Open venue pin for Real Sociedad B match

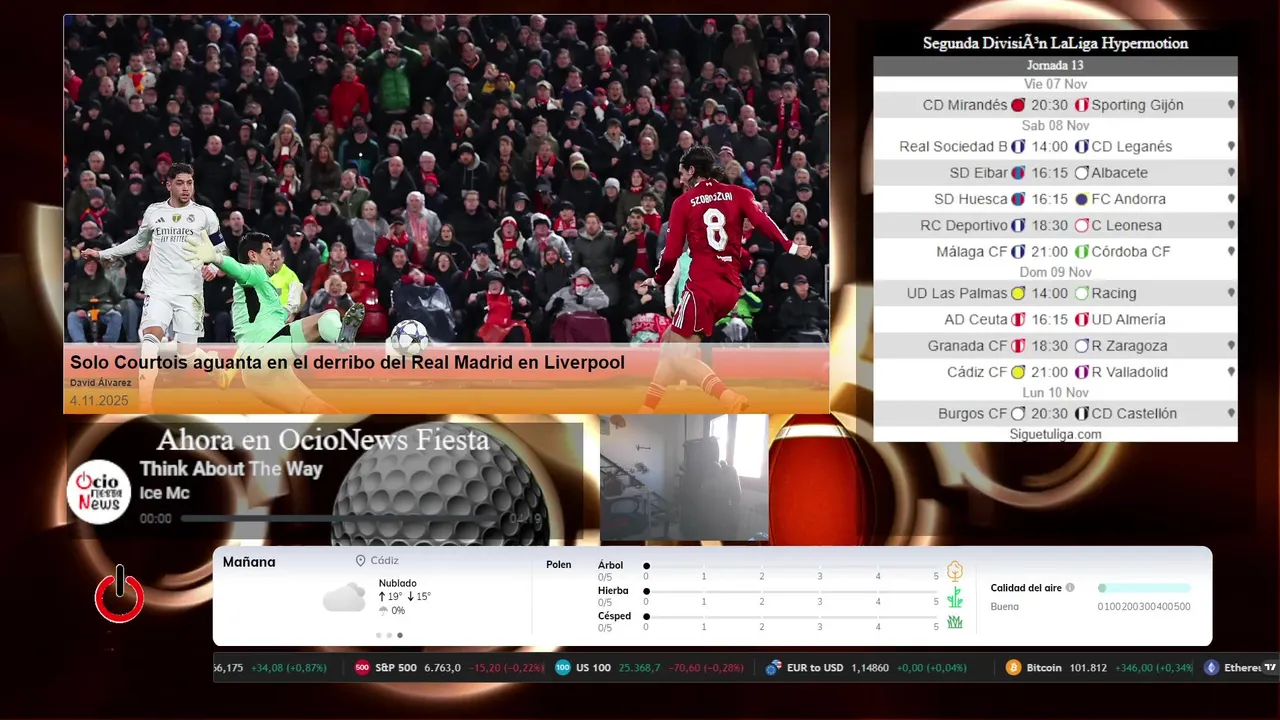click(x=1231, y=146)
